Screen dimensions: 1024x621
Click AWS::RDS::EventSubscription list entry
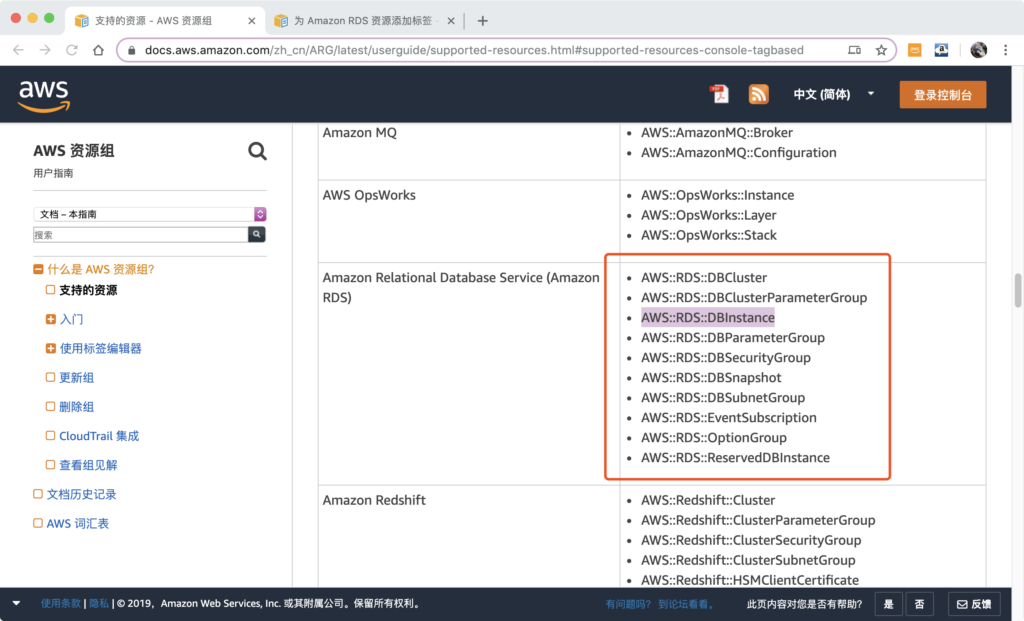click(728, 418)
